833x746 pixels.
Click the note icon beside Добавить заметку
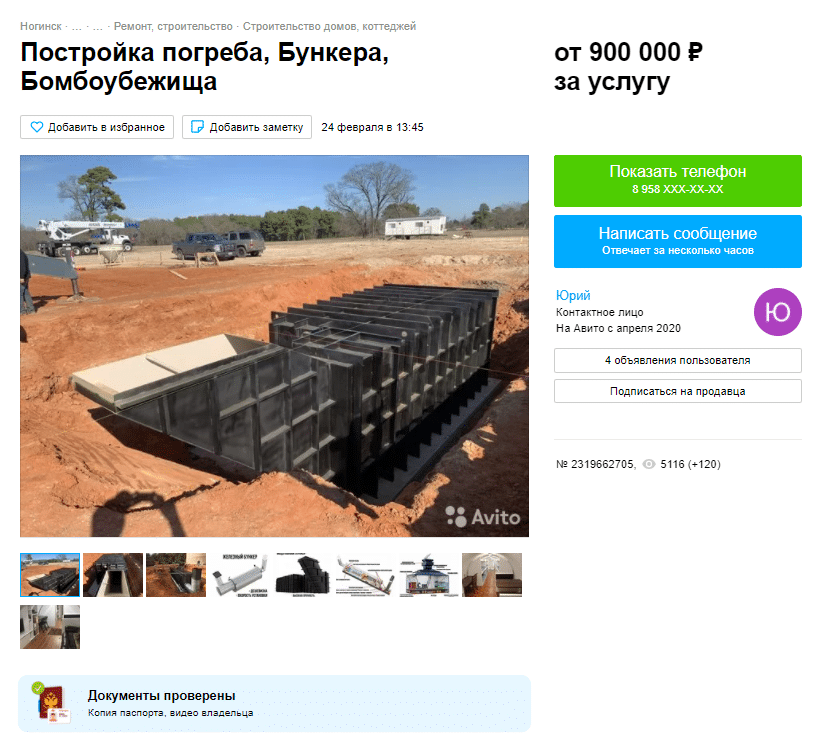(197, 128)
